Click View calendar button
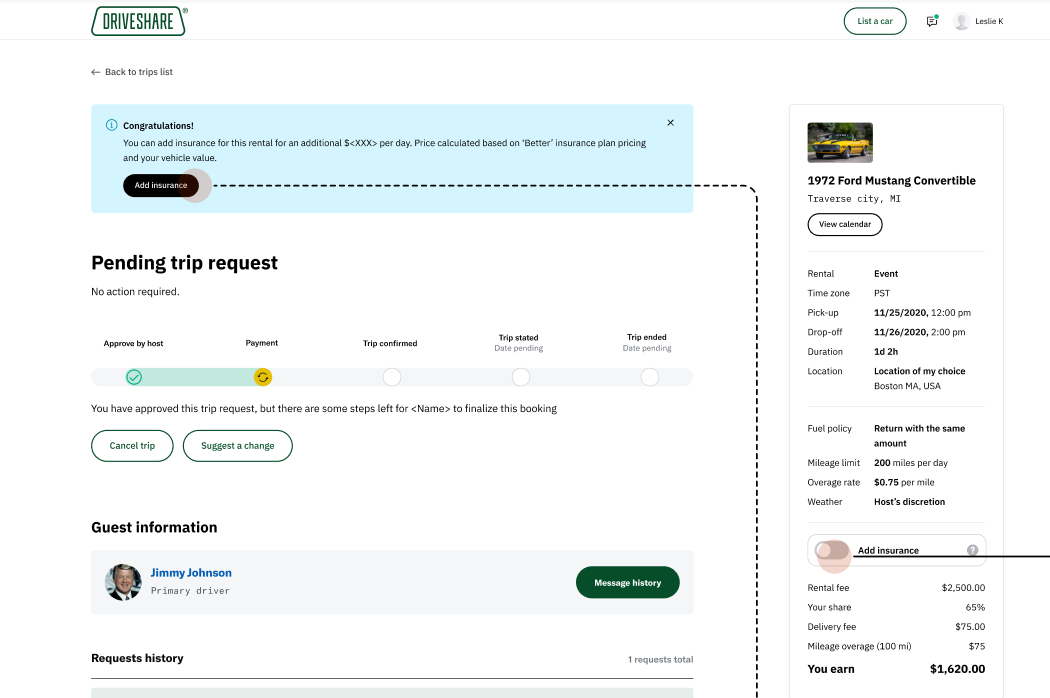 pos(845,224)
